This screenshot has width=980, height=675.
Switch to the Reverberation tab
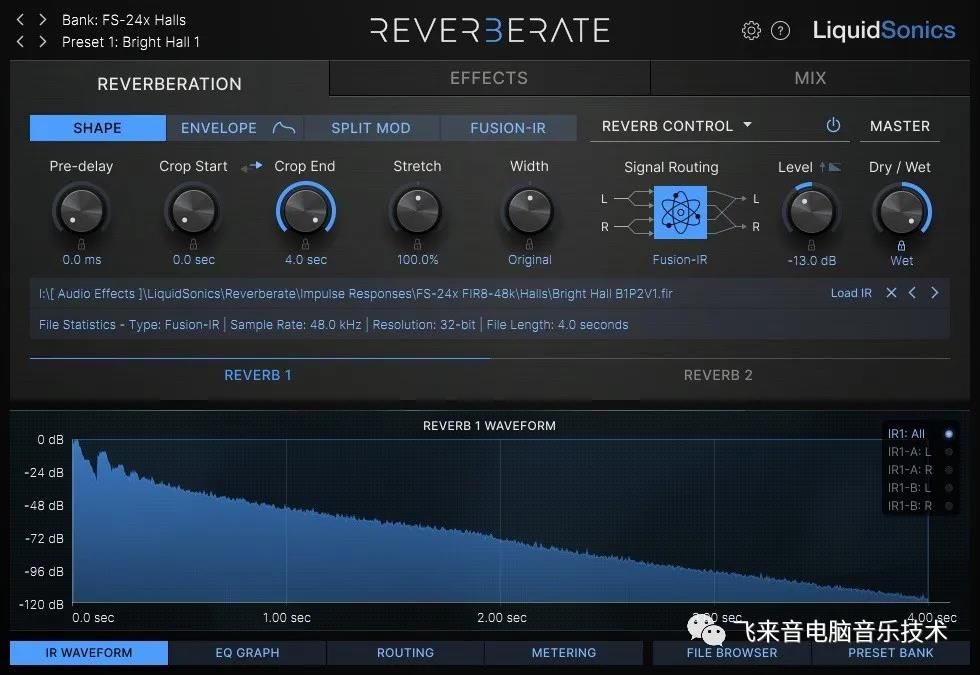(x=169, y=84)
